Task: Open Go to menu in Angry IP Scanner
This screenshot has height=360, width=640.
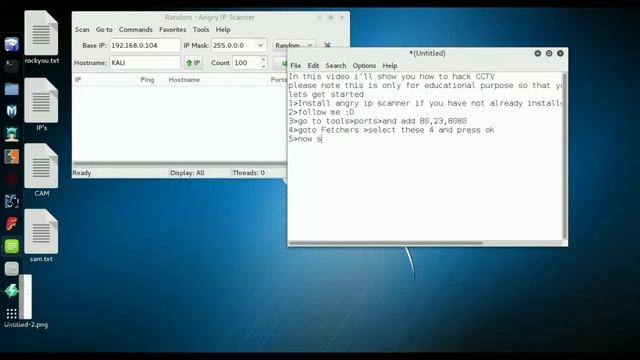Action: point(104,30)
